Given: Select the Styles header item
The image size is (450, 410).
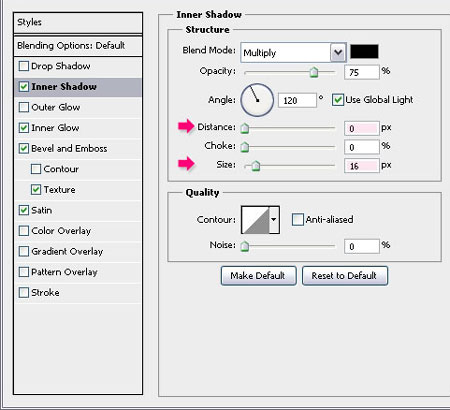Looking at the screenshot, I should (78, 23).
